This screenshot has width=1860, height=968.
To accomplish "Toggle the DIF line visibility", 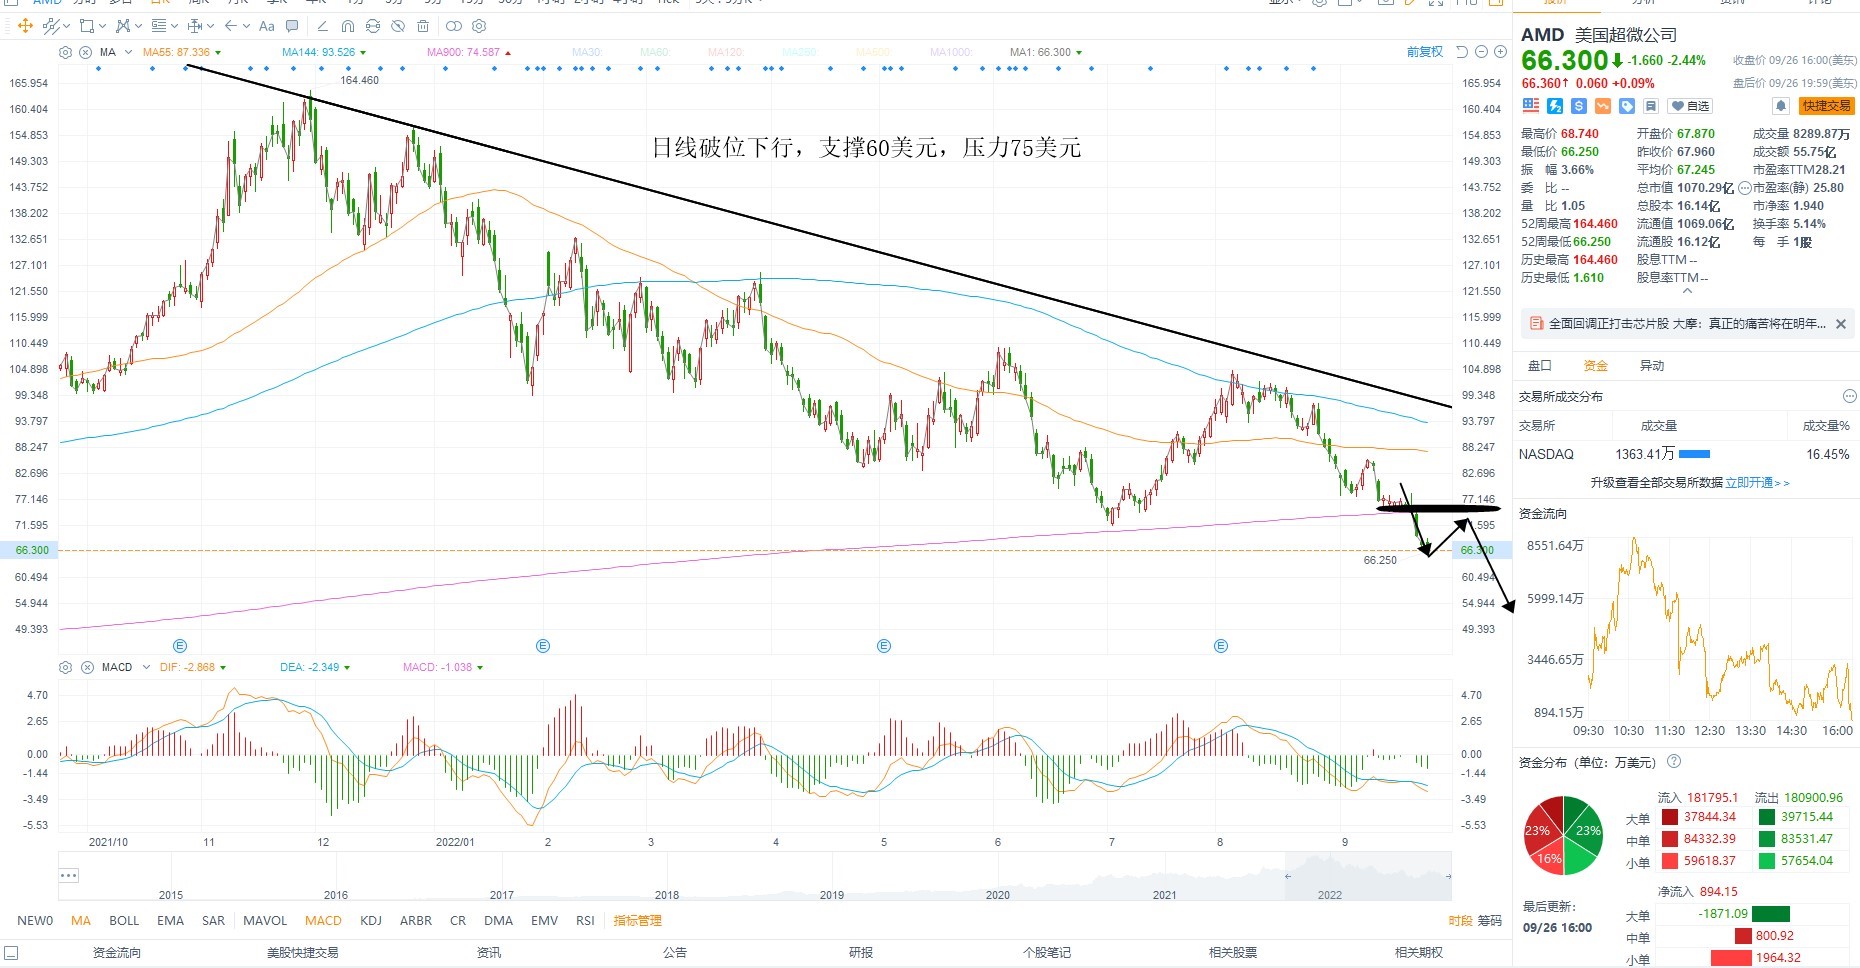I will click(x=193, y=667).
